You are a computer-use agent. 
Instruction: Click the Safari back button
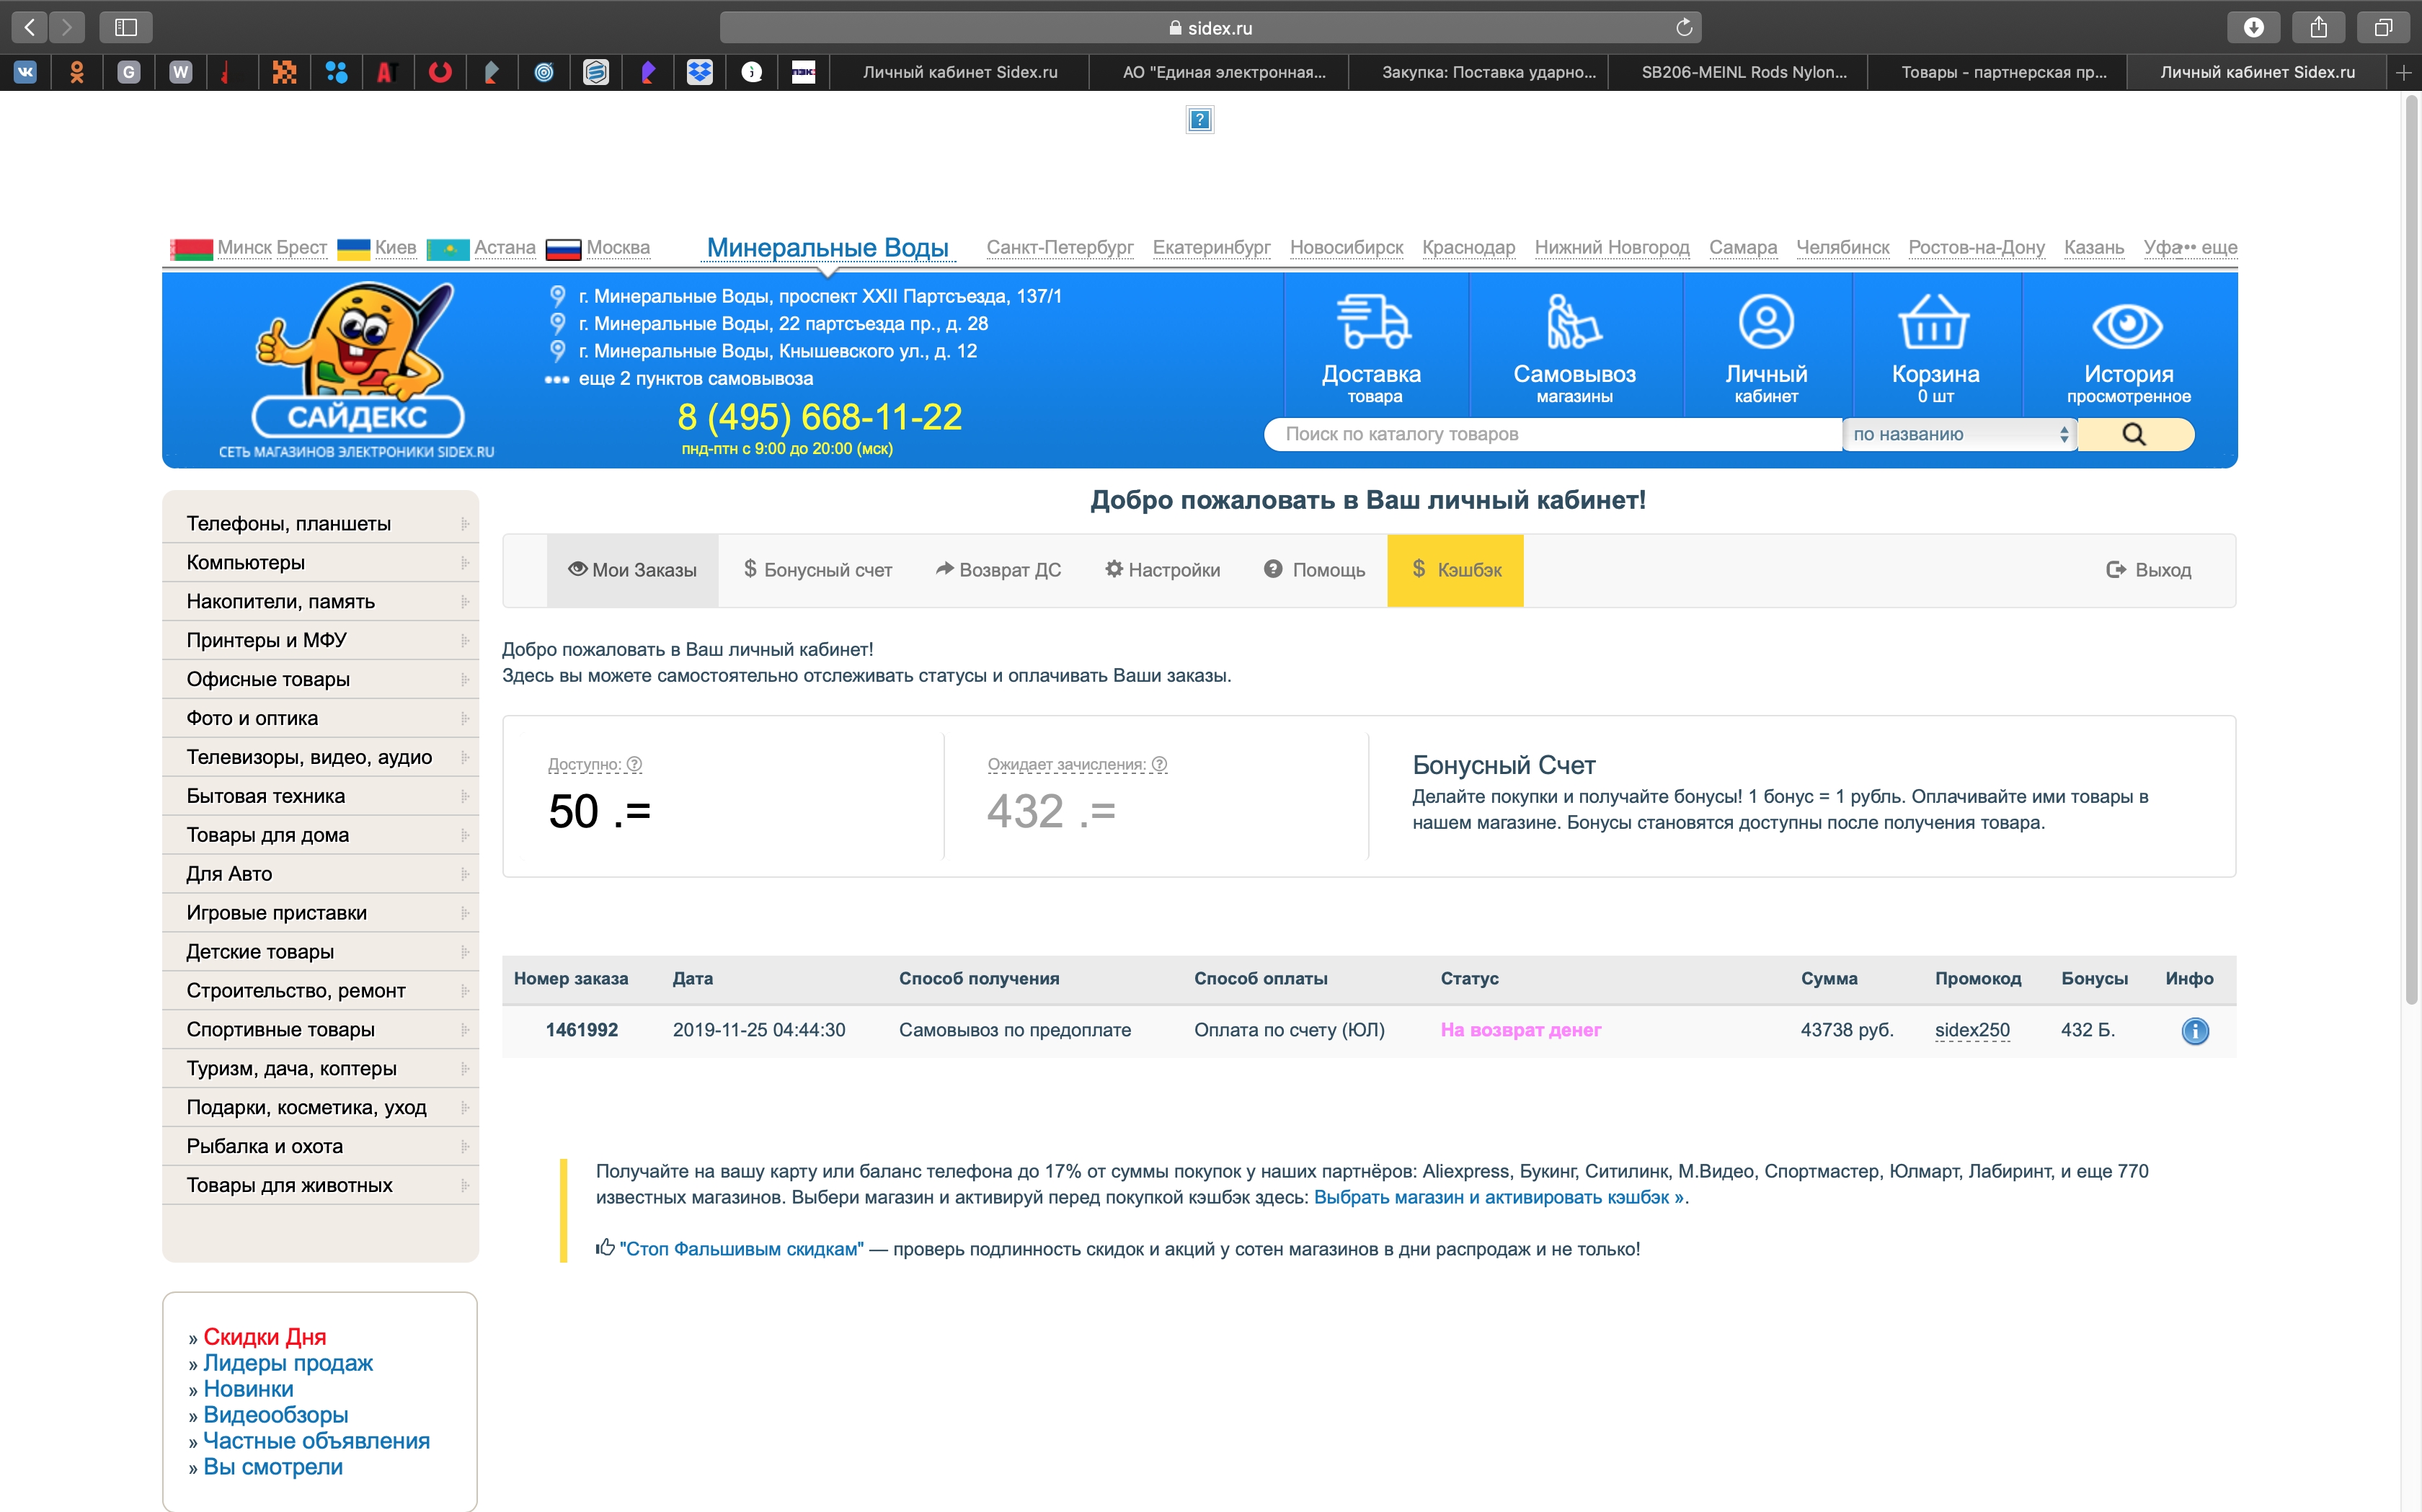point(30,27)
